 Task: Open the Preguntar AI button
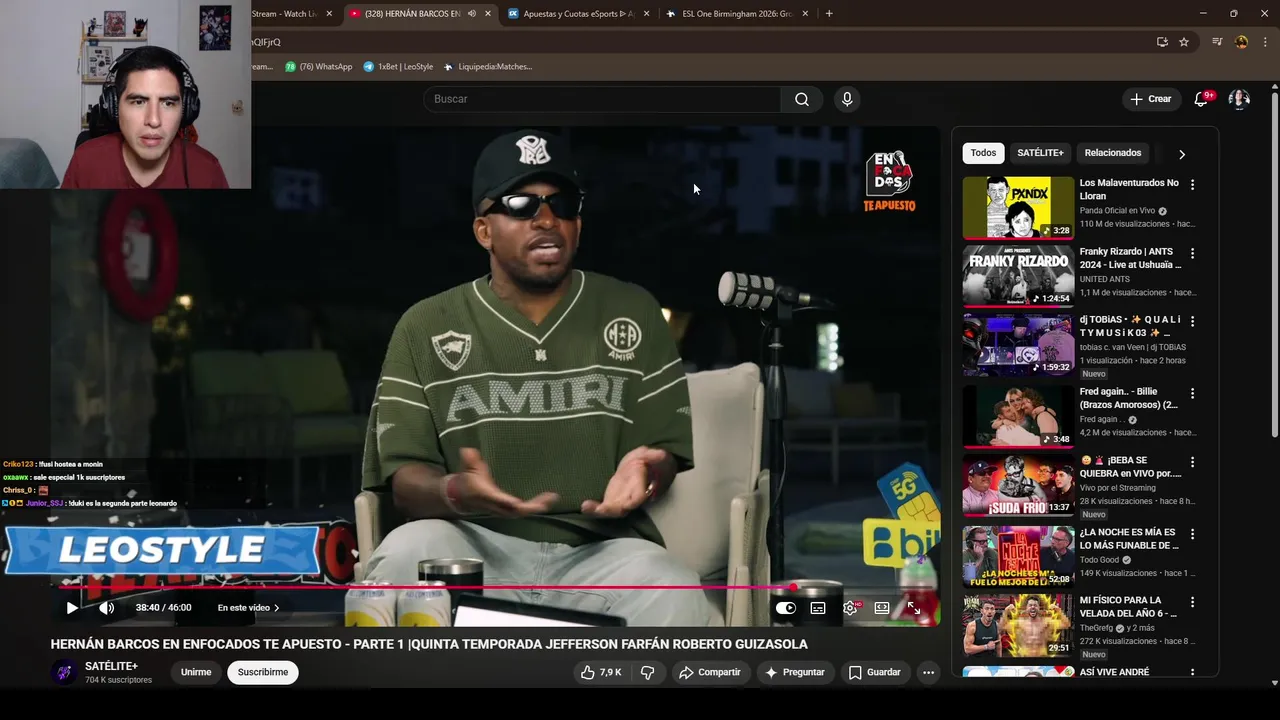tap(795, 673)
